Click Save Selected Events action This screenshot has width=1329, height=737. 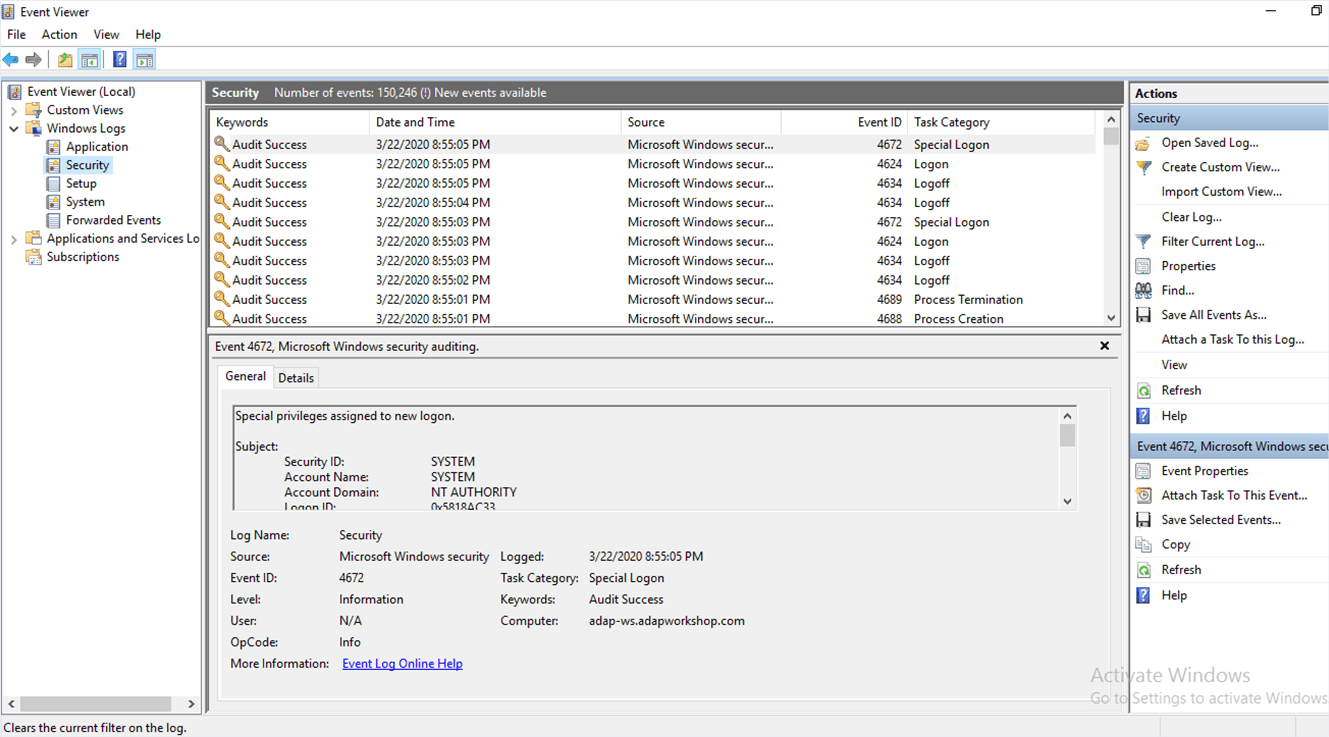1221,520
